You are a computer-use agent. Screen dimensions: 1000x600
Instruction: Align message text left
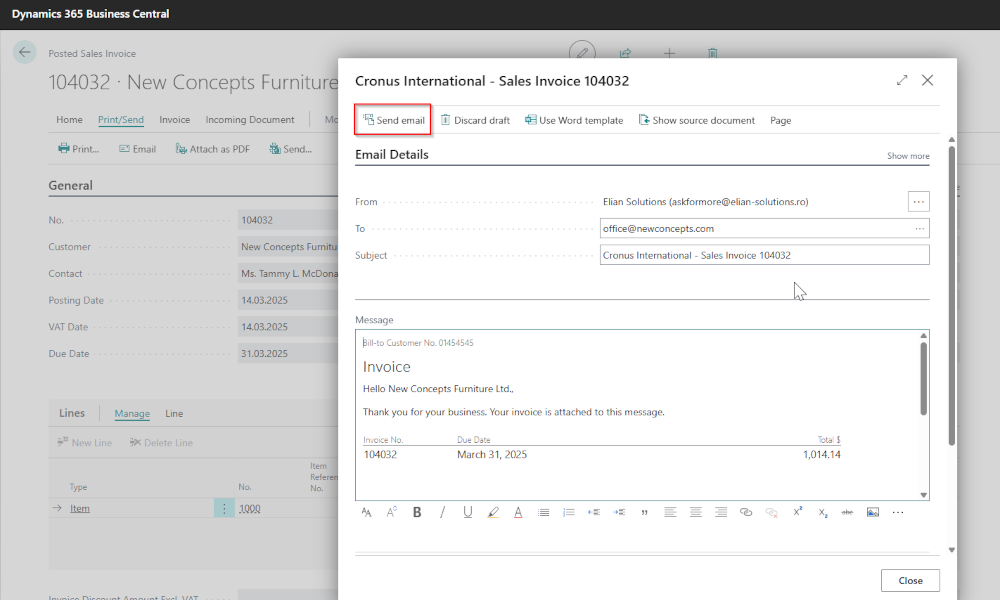[670, 512]
